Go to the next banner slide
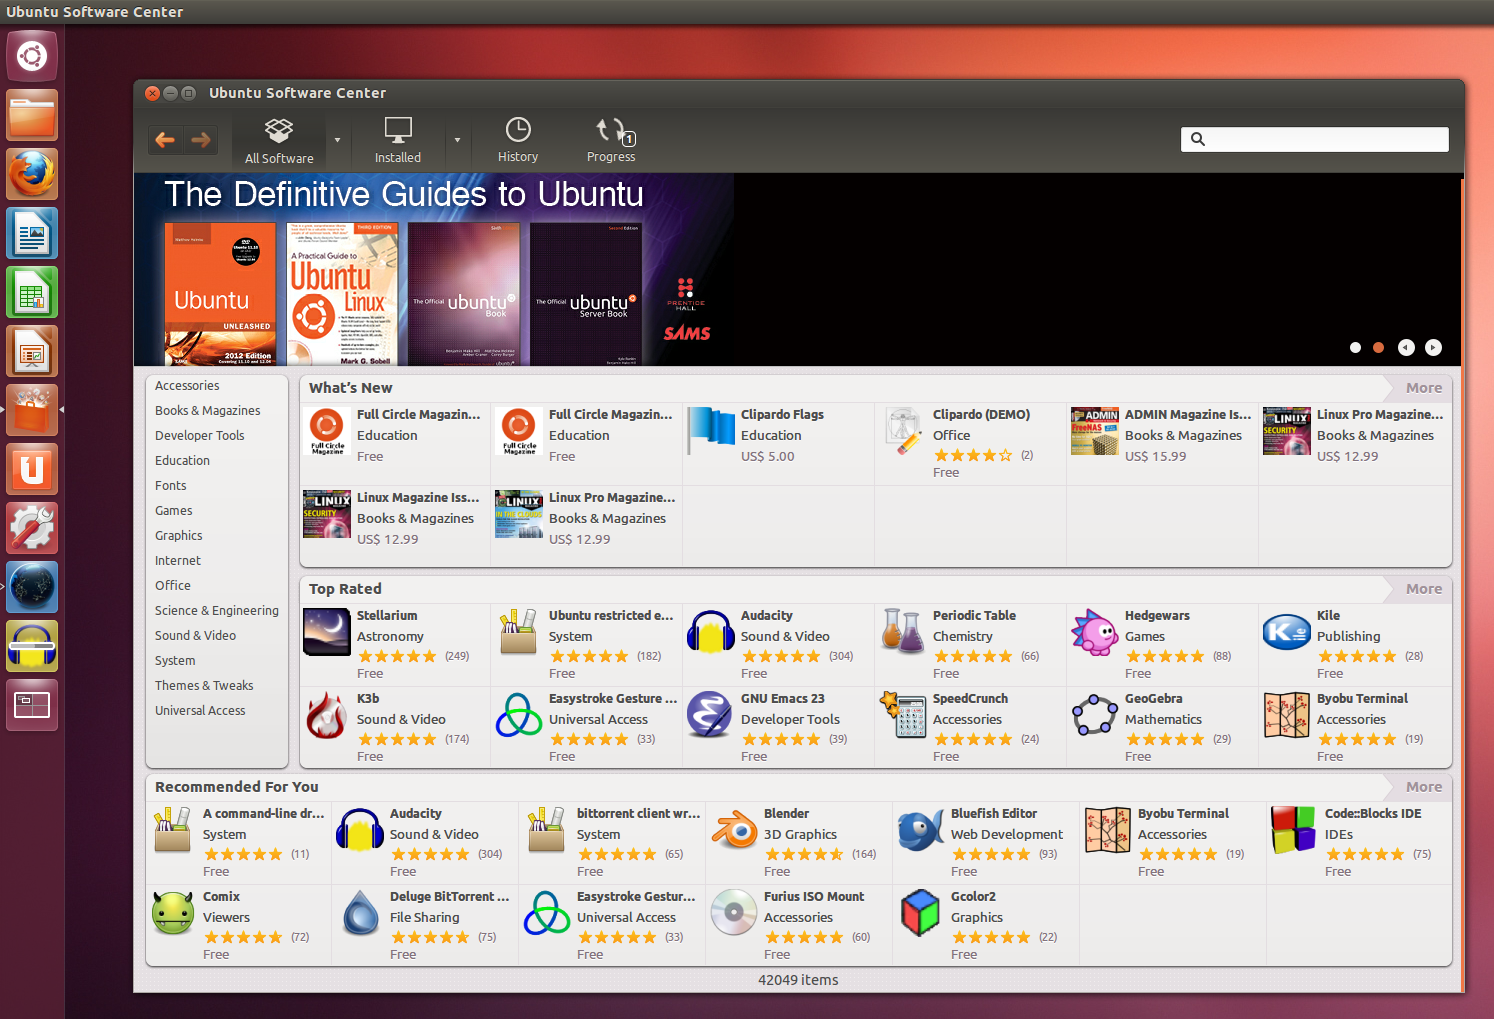 1433,348
